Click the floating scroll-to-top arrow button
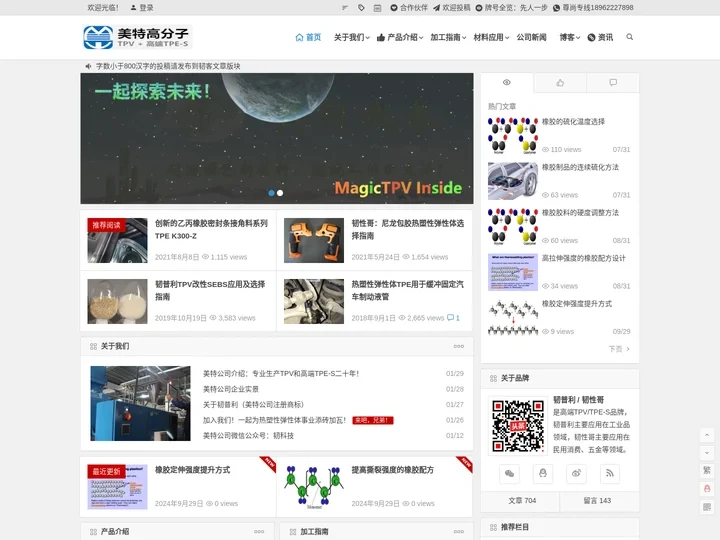The width and height of the screenshot is (720, 540). point(707,435)
